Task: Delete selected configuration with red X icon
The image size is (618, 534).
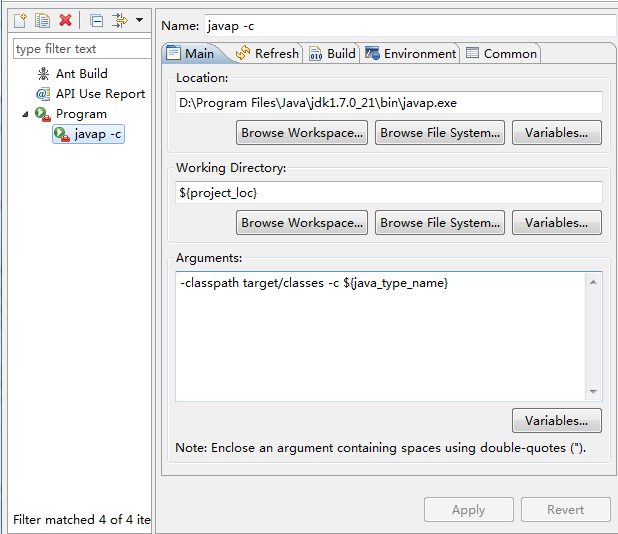Action: [x=65, y=20]
